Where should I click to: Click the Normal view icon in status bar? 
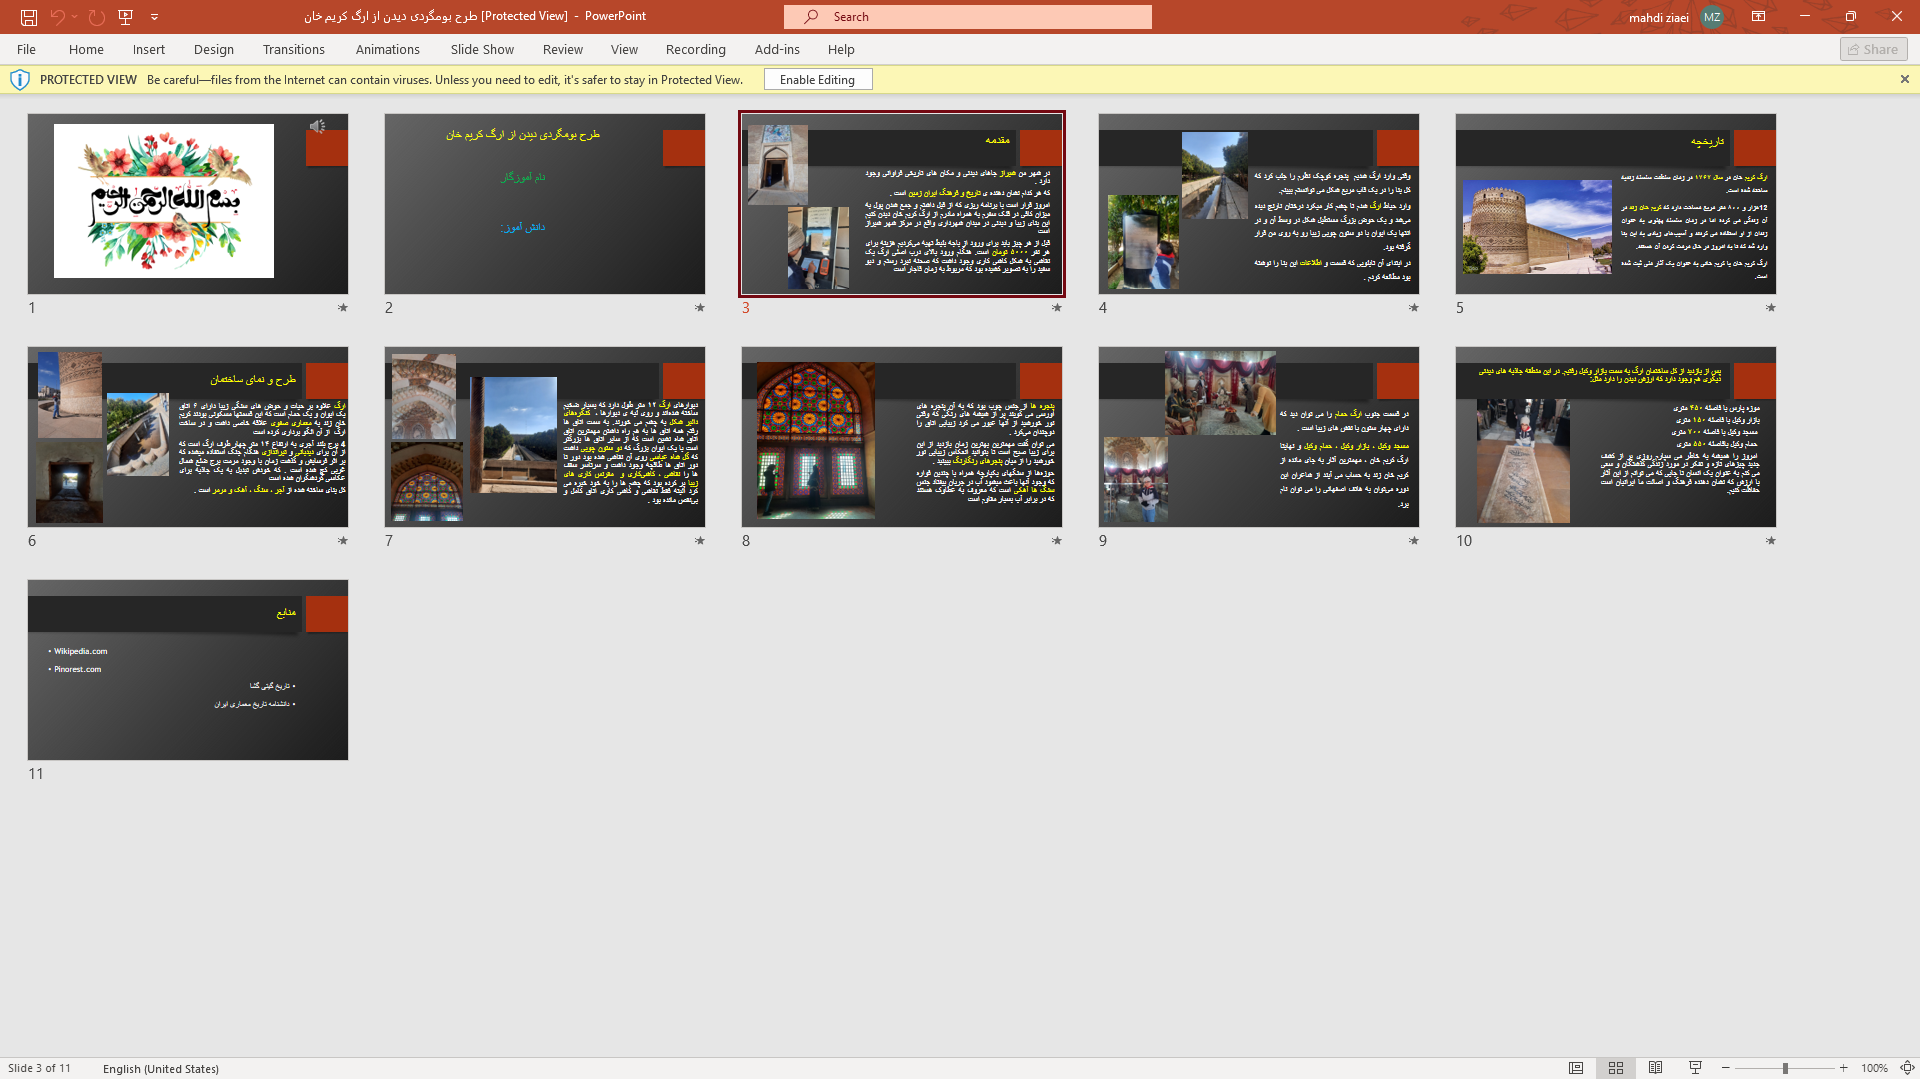[1575, 1068]
